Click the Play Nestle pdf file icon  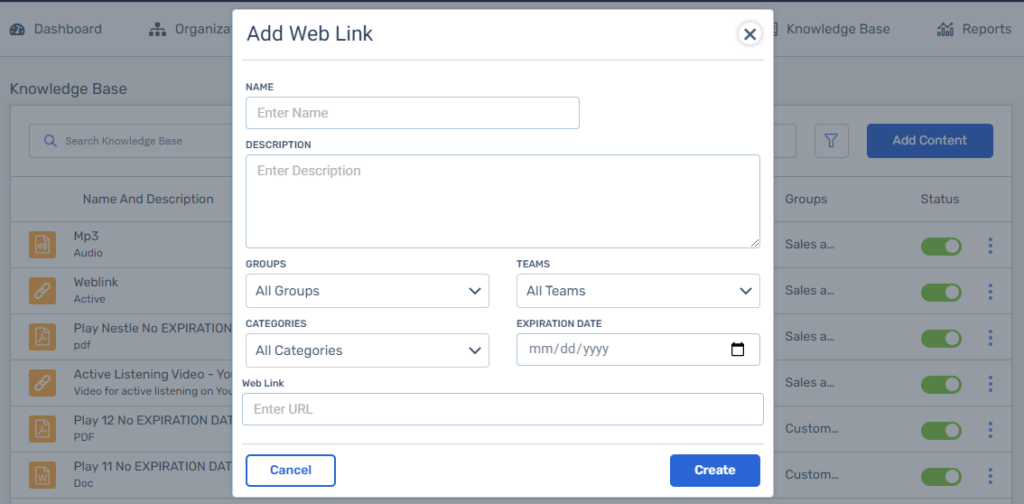42,336
